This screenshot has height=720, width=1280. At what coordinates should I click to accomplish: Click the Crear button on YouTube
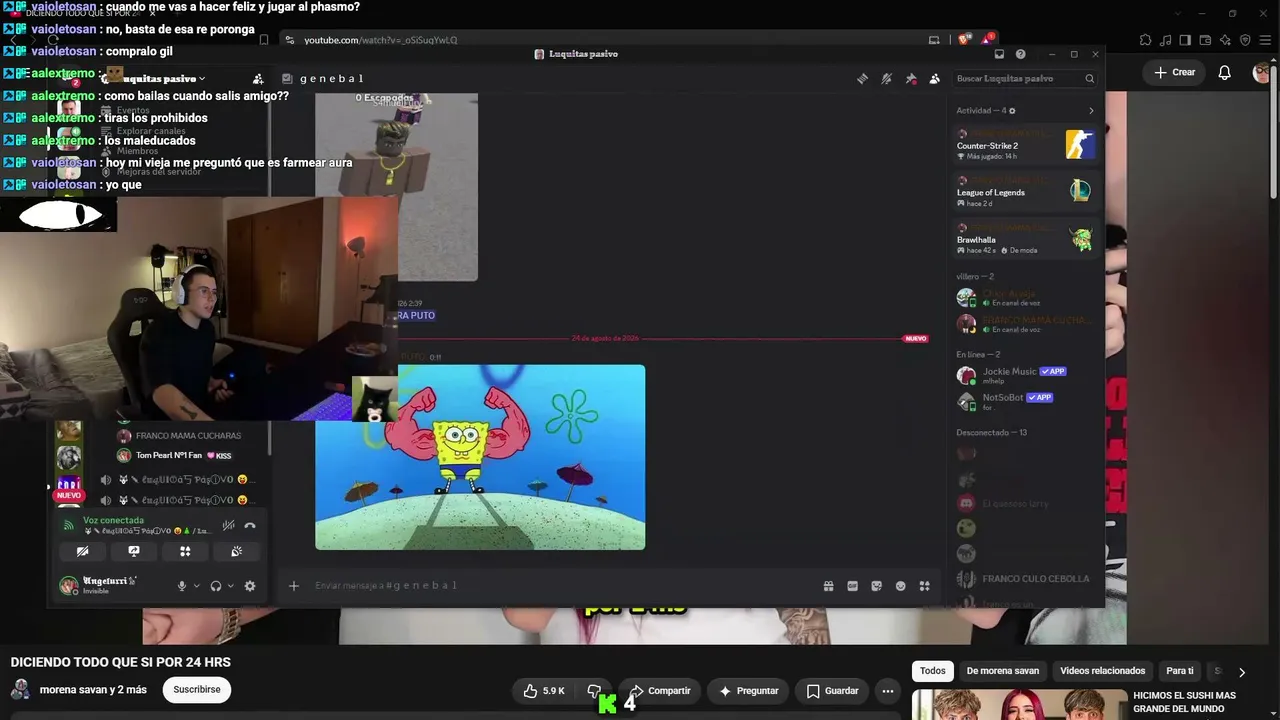[x=1174, y=72]
